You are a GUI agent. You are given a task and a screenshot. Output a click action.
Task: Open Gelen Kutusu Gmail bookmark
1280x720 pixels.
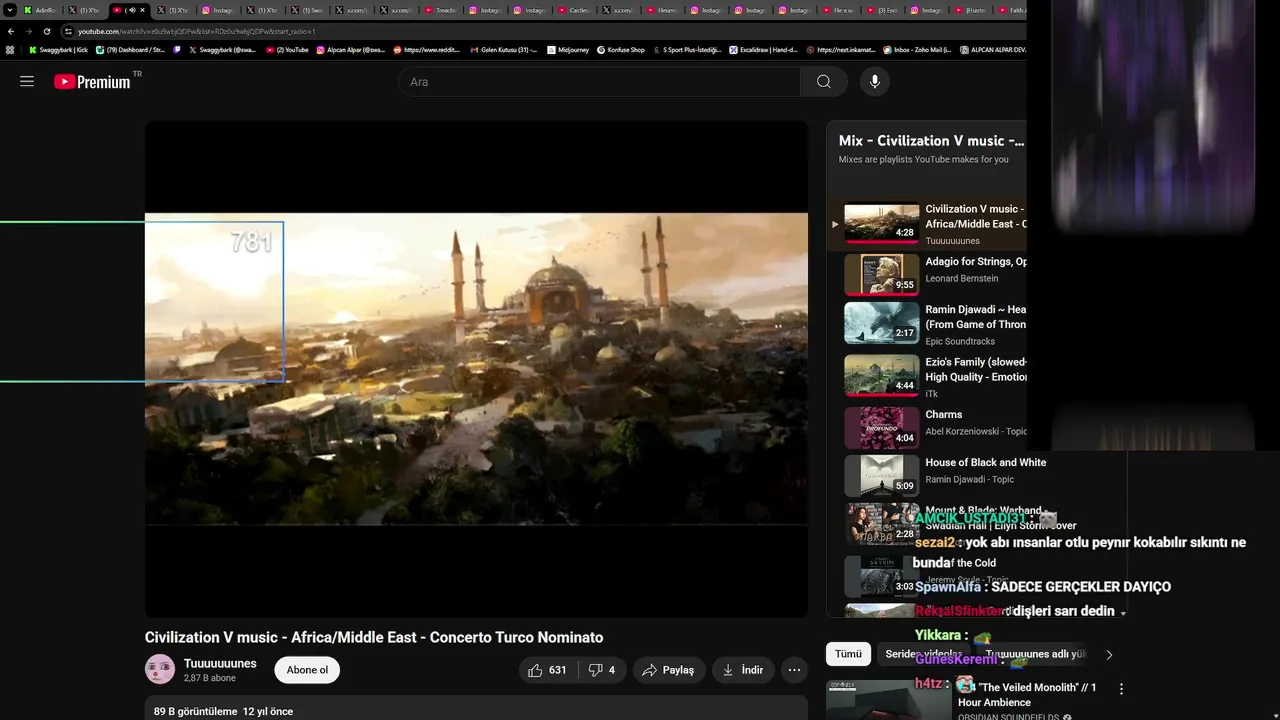point(504,49)
